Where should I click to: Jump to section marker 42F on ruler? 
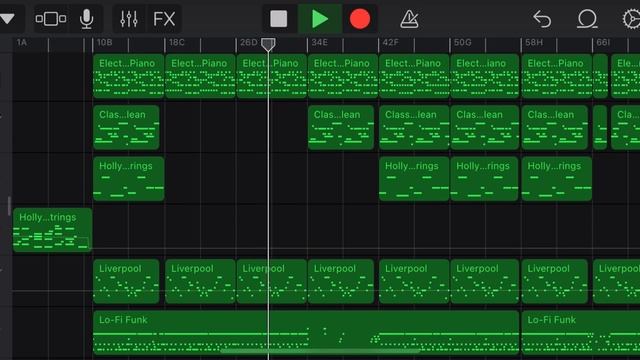(x=390, y=42)
